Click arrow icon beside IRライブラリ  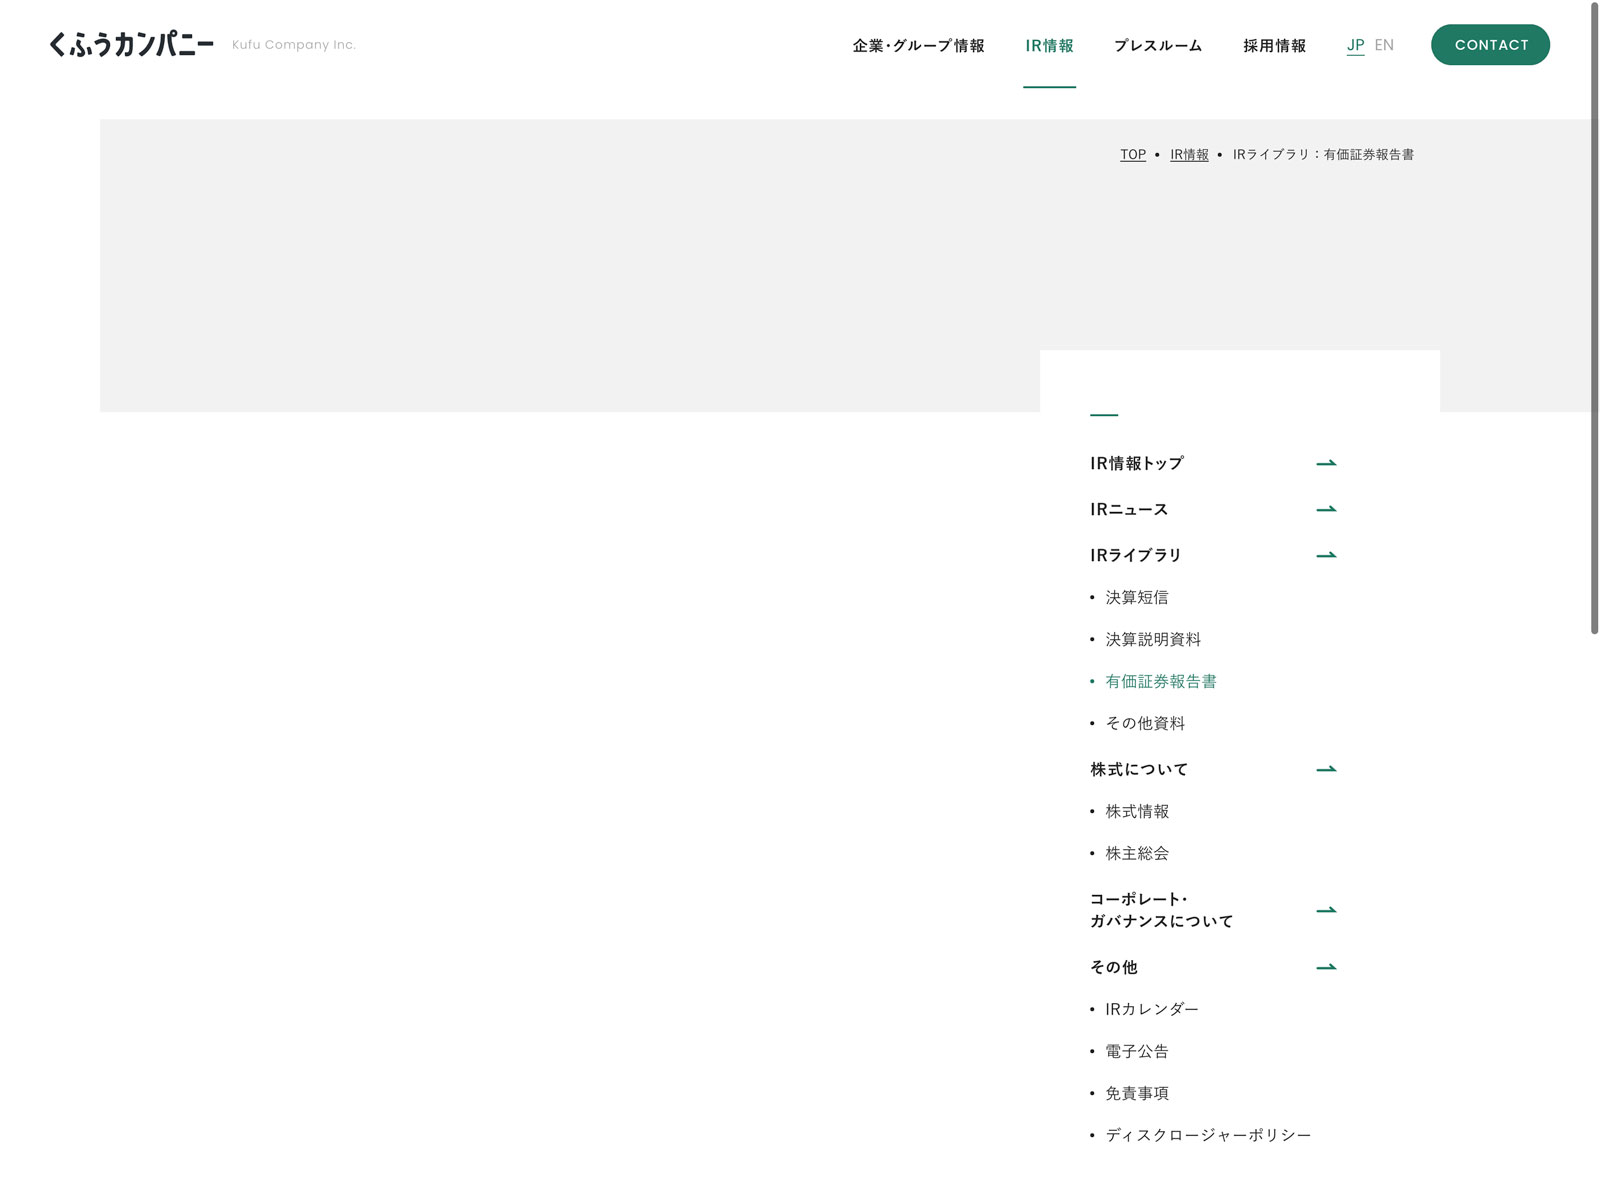pos(1326,555)
